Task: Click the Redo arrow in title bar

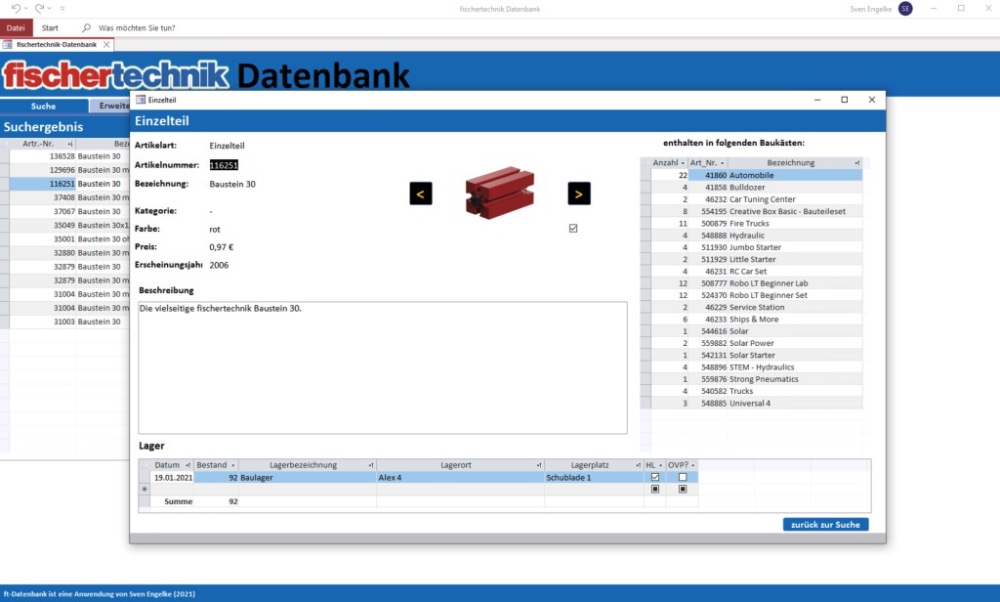Action: click(40, 9)
